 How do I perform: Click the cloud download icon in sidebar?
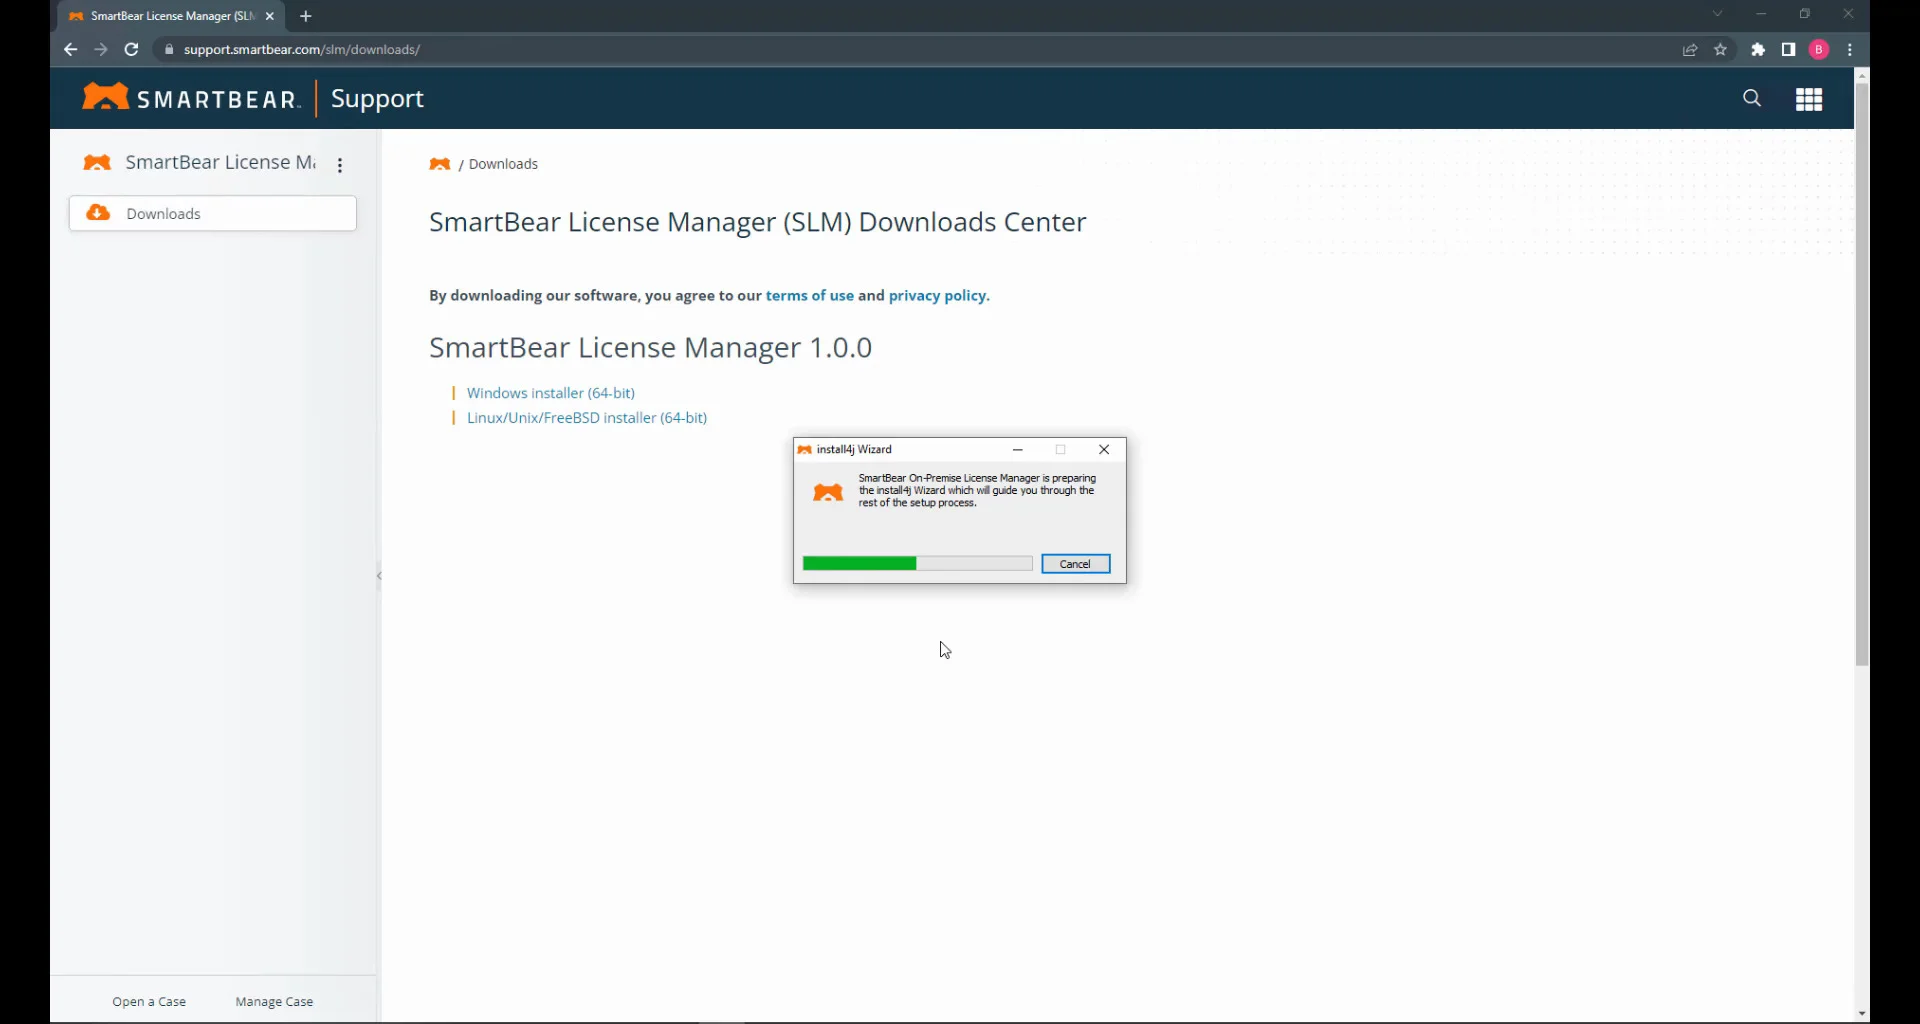click(x=98, y=213)
